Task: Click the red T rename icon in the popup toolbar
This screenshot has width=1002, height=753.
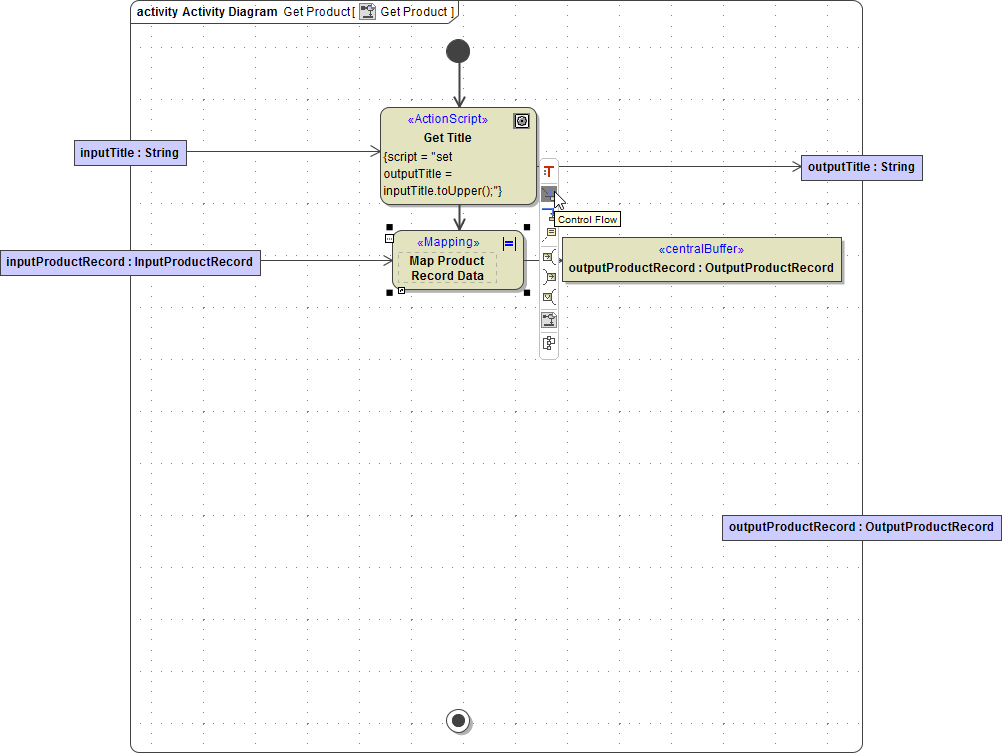Action: point(548,170)
